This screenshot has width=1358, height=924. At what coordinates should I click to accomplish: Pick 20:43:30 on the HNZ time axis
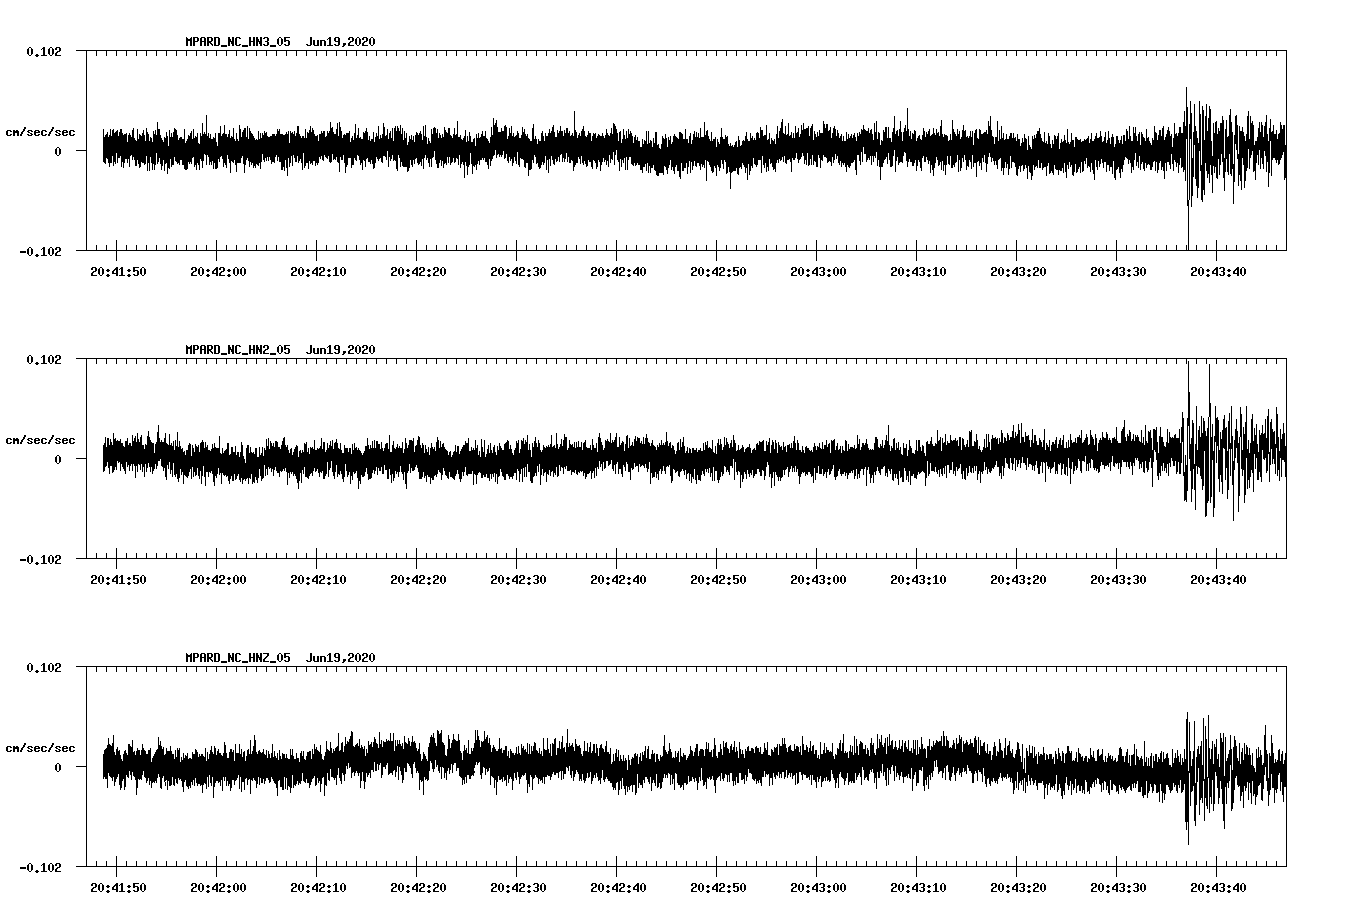coord(1118,887)
